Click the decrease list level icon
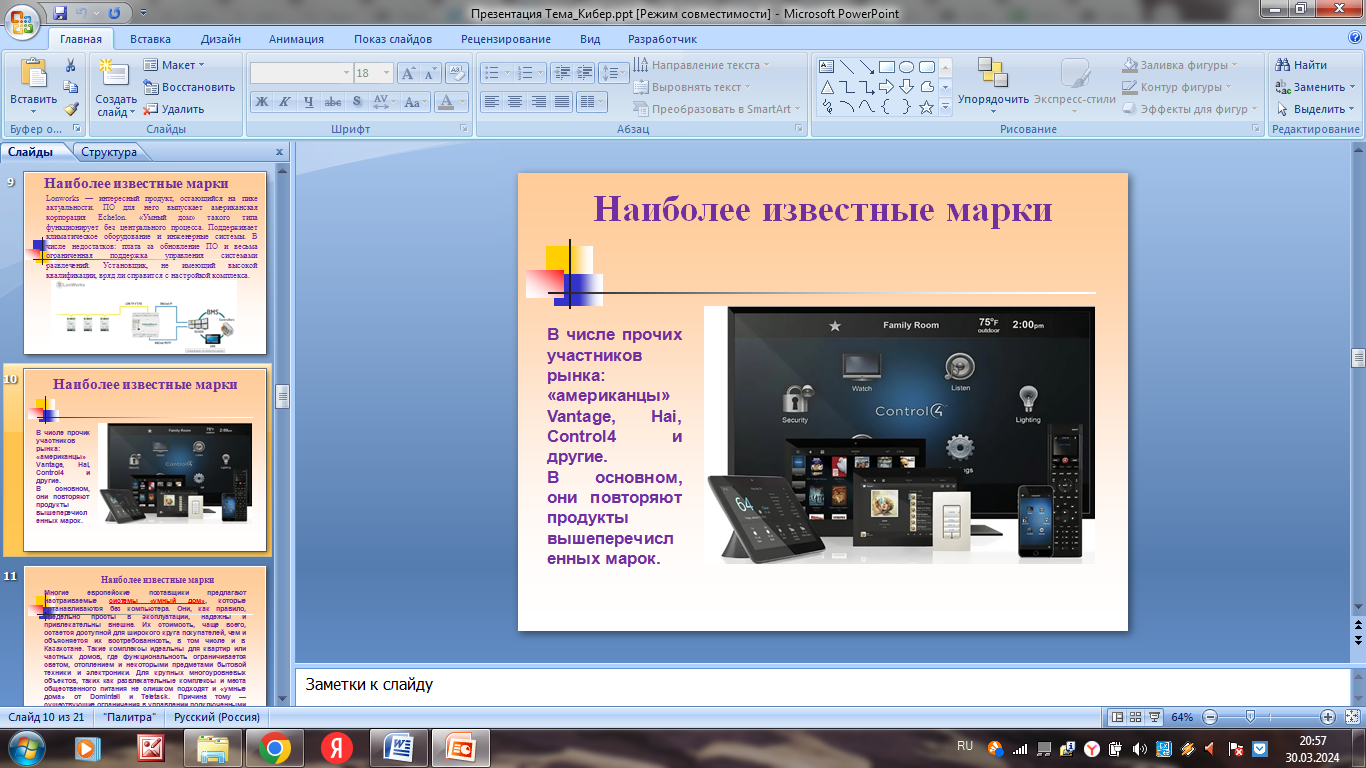1366x768 pixels. coord(560,73)
